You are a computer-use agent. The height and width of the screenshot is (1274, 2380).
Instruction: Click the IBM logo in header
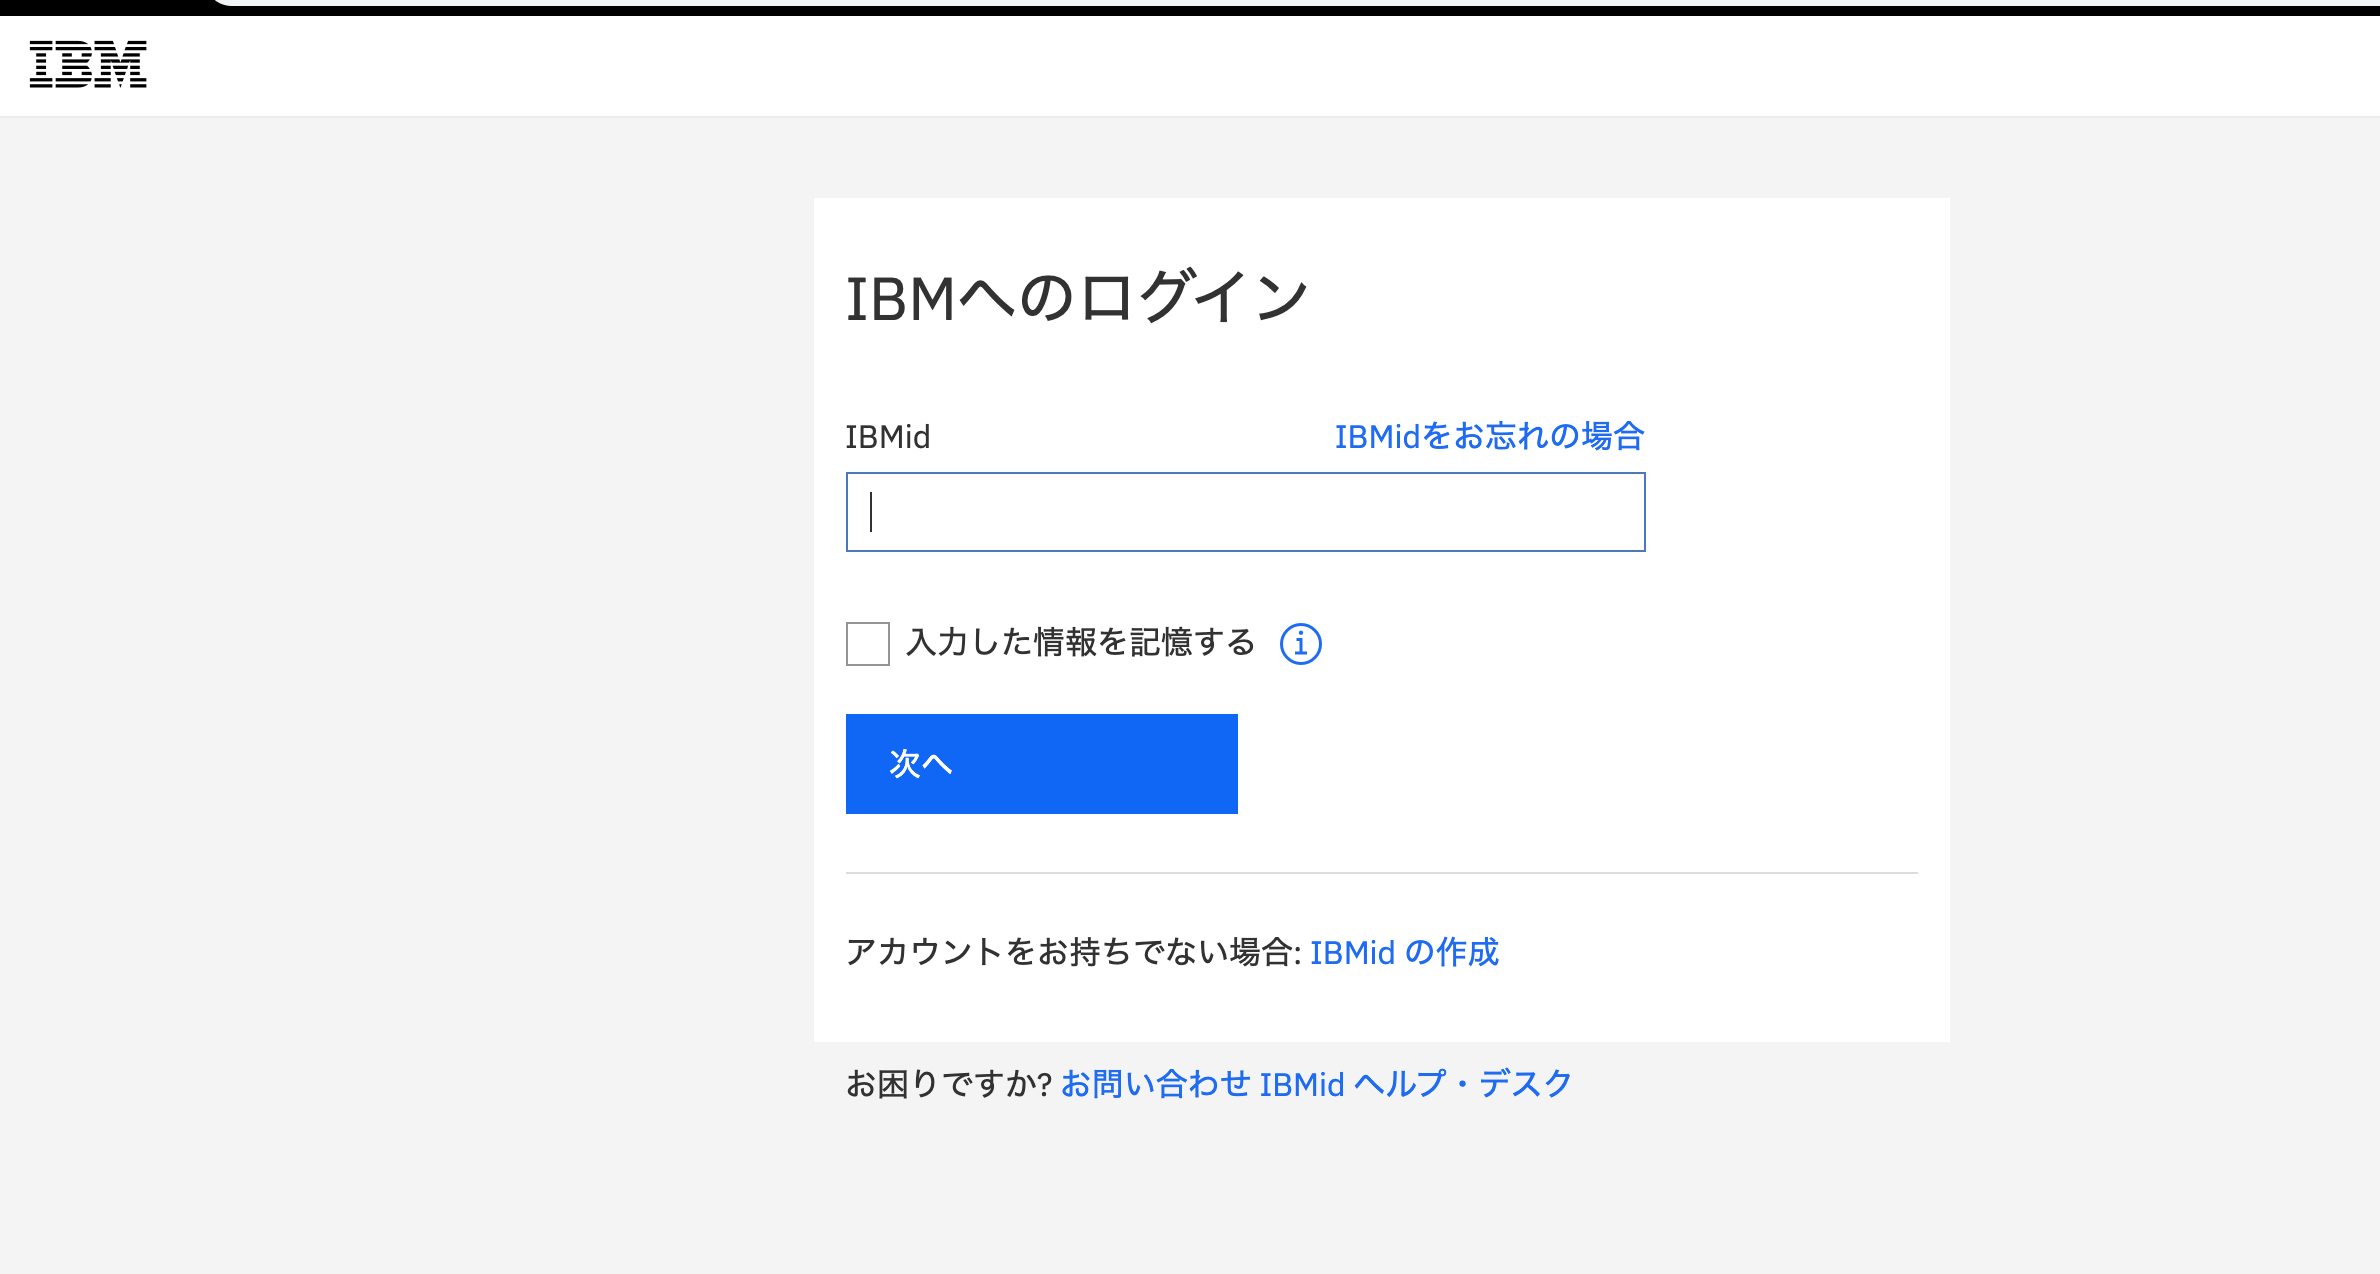coord(88,64)
